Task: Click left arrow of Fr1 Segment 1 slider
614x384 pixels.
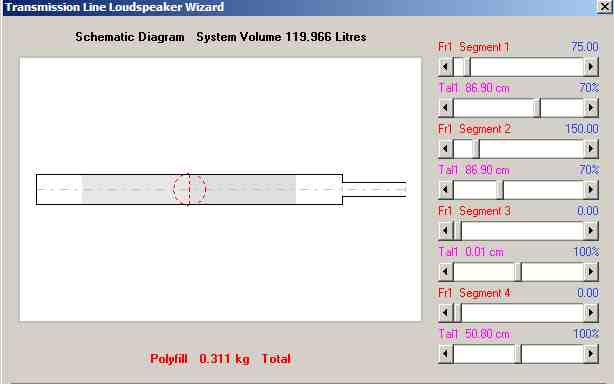Action: [x=446, y=67]
